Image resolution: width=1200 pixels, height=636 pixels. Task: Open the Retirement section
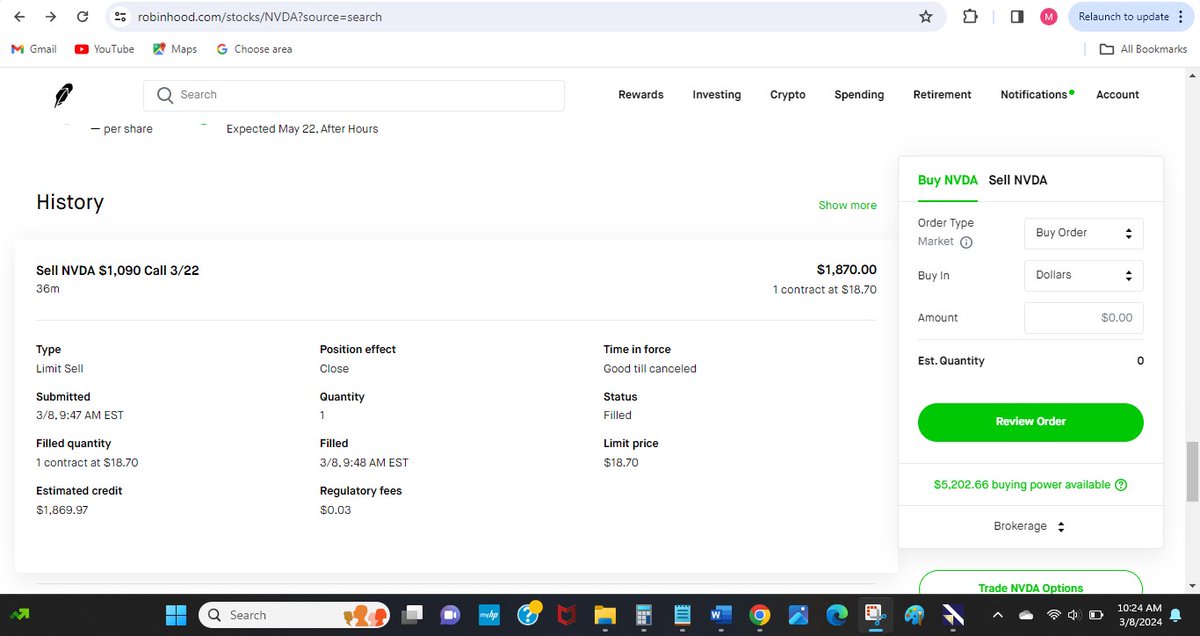pos(942,95)
